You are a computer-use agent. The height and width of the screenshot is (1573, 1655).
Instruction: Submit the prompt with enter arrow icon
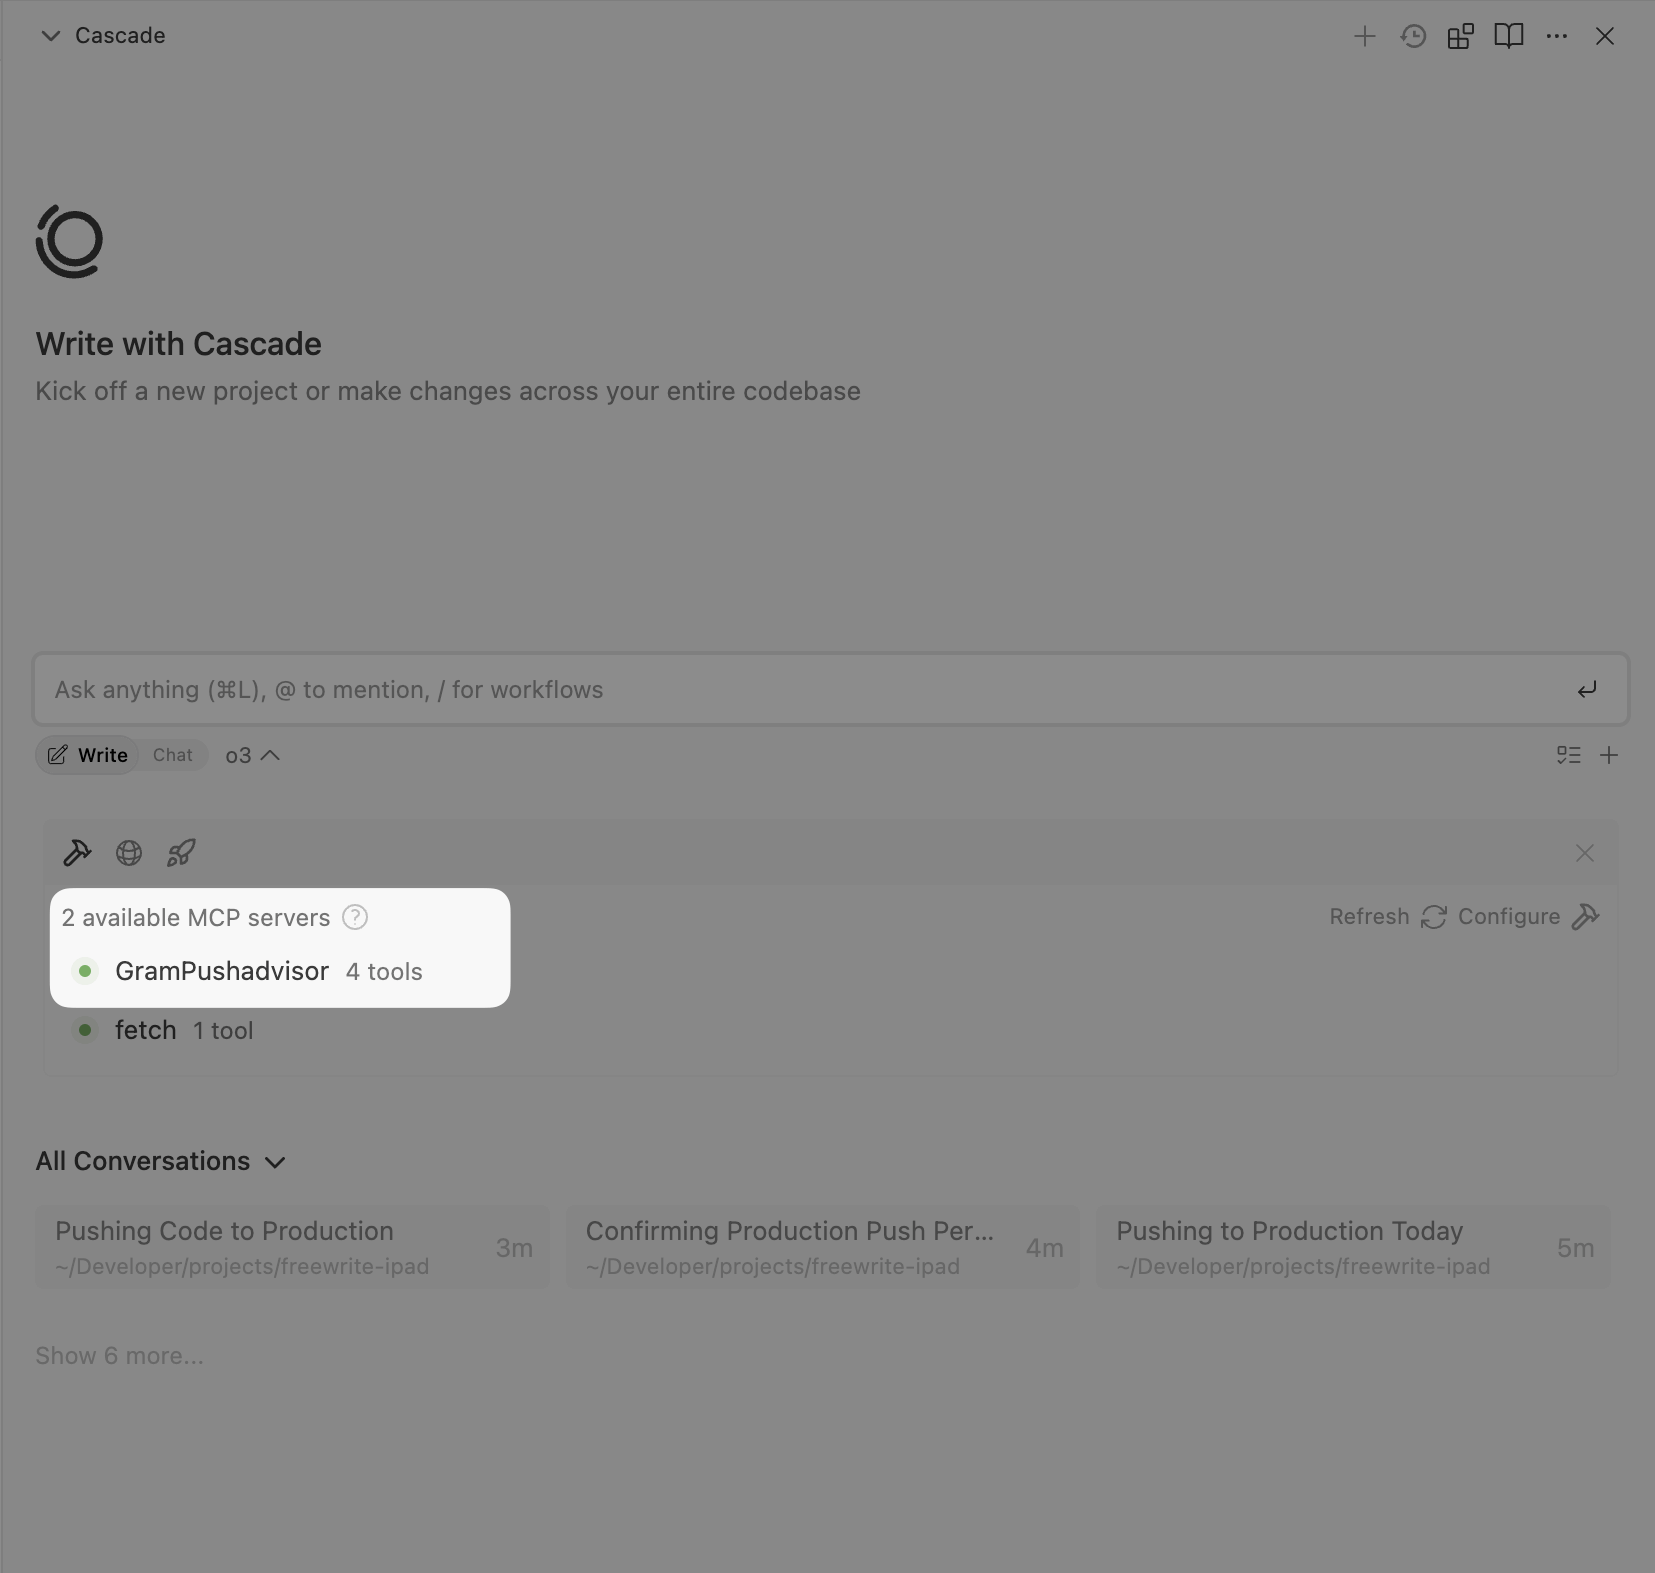point(1587,690)
